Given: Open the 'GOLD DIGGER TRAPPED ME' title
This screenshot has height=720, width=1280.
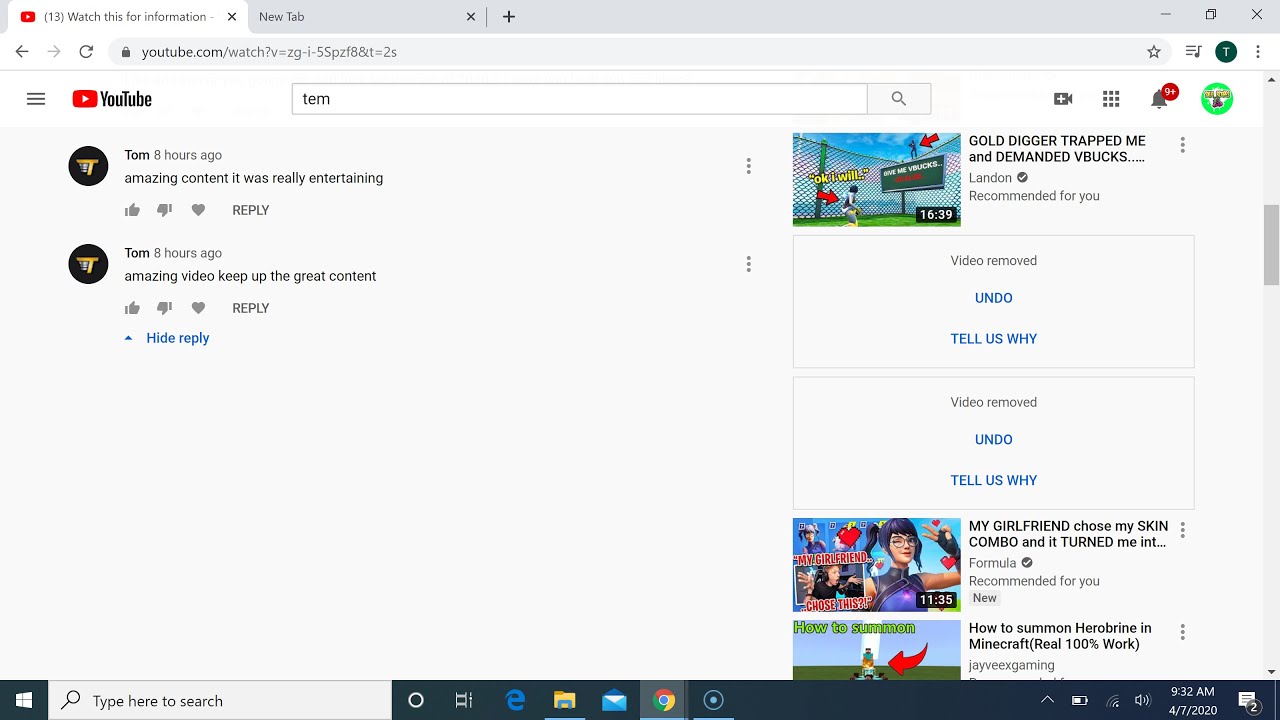Looking at the screenshot, I should [x=1057, y=149].
